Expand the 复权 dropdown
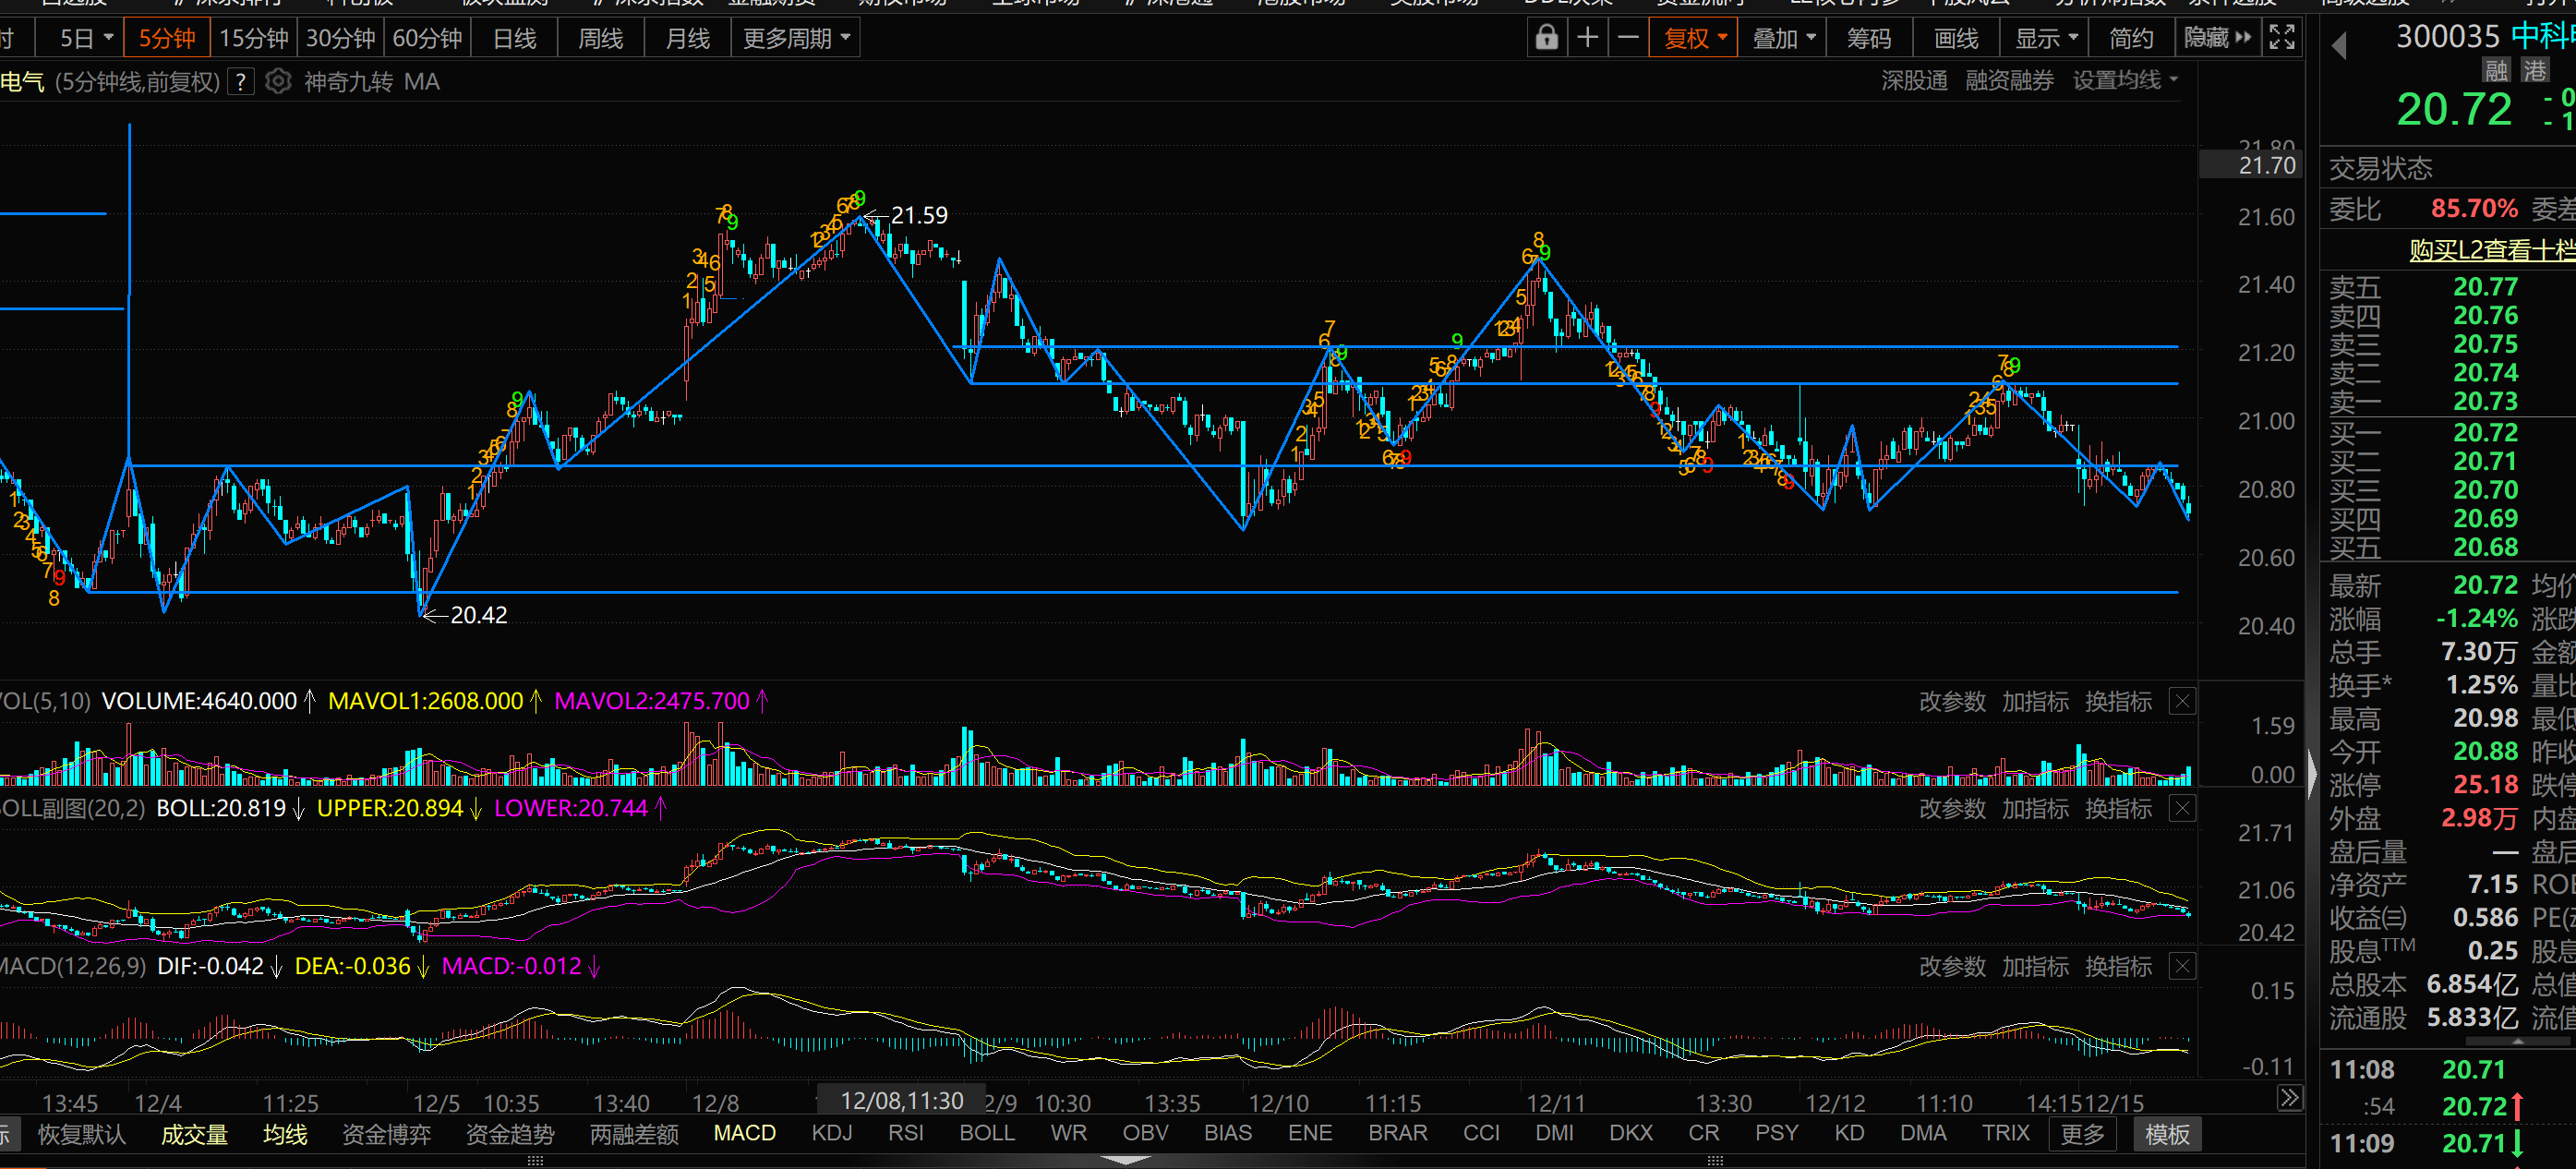The height and width of the screenshot is (1169, 2576). pos(1695,38)
